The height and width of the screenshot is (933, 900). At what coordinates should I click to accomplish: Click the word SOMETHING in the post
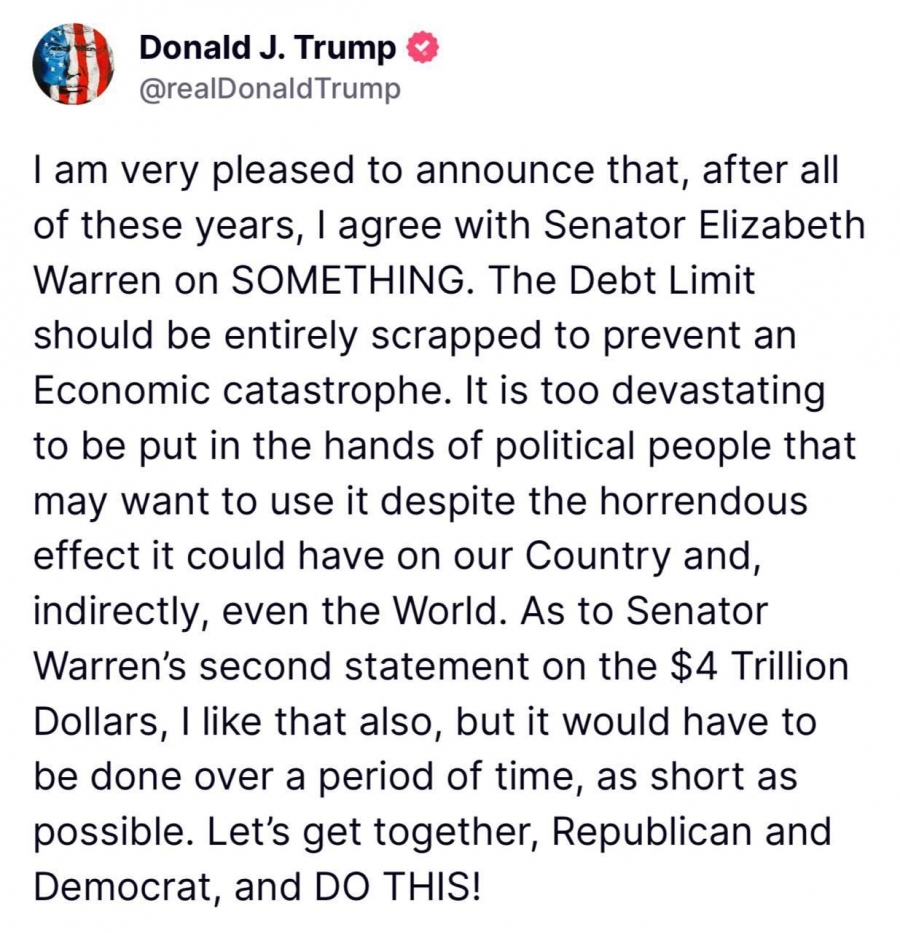point(349,280)
